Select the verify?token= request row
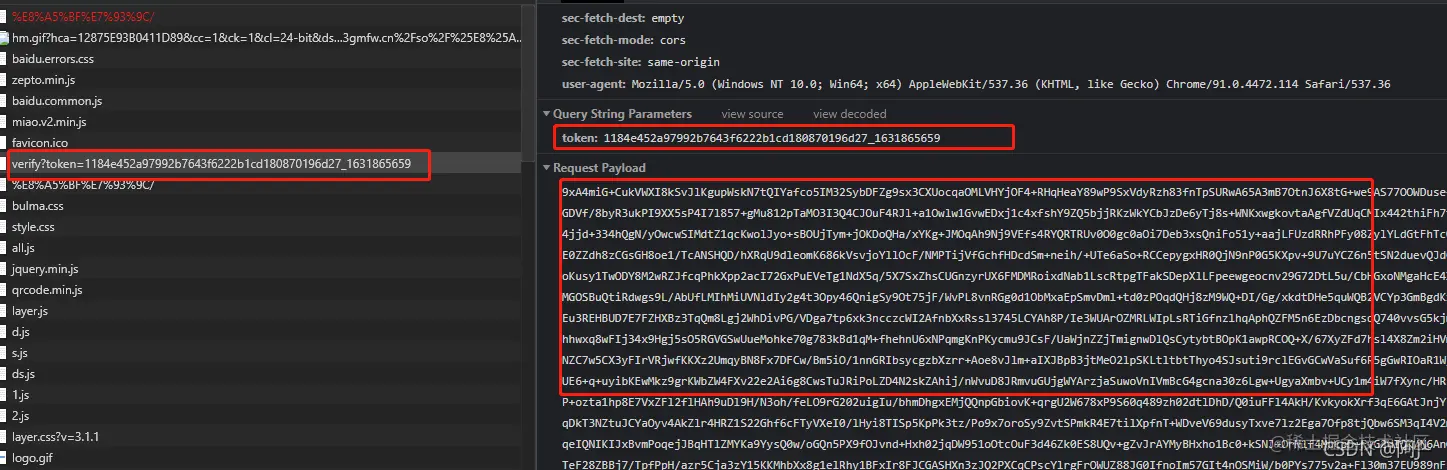 tap(261, 164)
